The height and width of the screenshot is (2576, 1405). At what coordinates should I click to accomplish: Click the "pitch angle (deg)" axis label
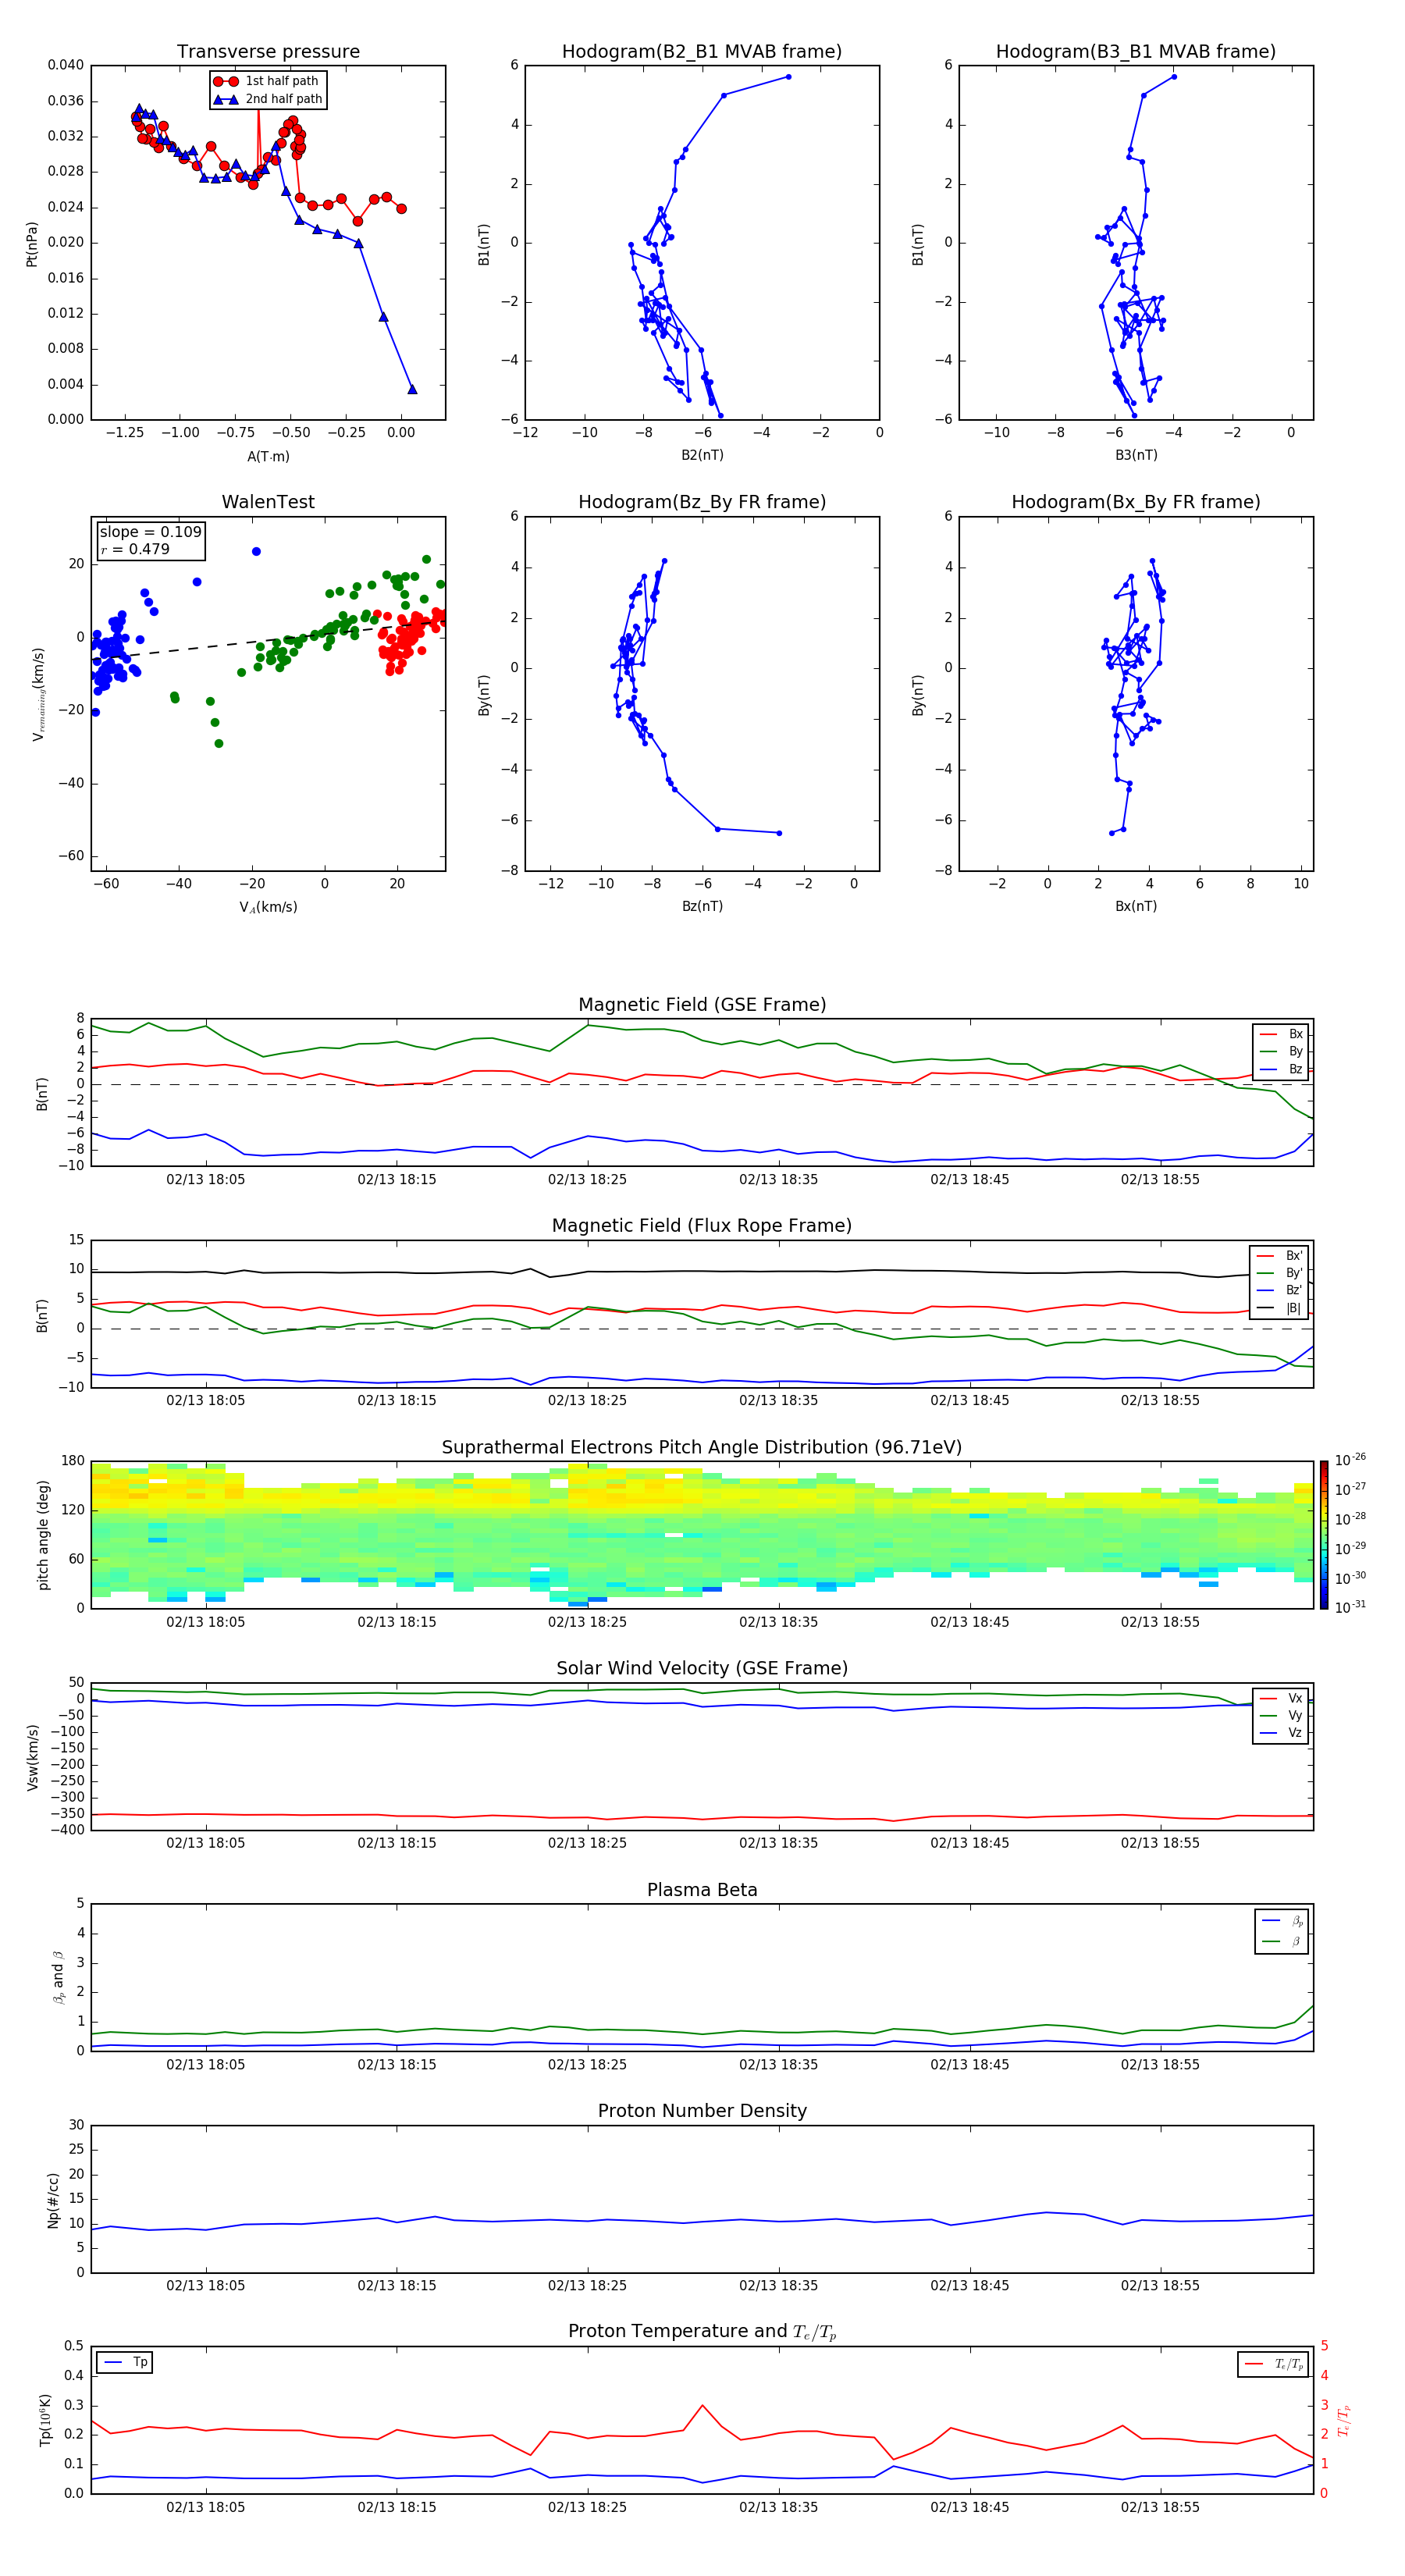pyautogui.click(x=43, y=1535)
